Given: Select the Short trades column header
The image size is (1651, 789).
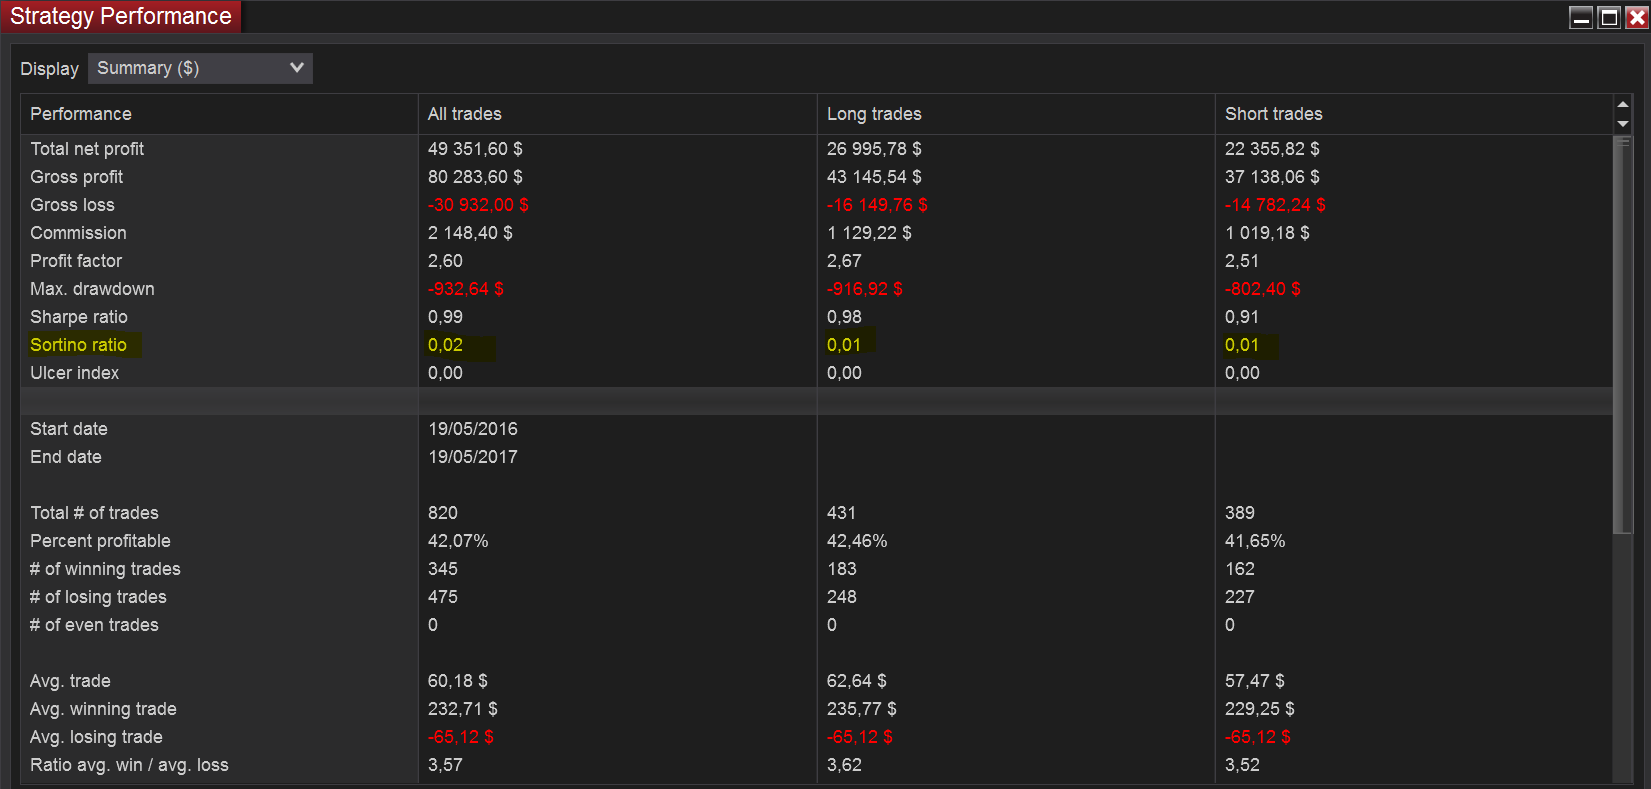Looking at the screenshot, I should [x=1273, y=114].
